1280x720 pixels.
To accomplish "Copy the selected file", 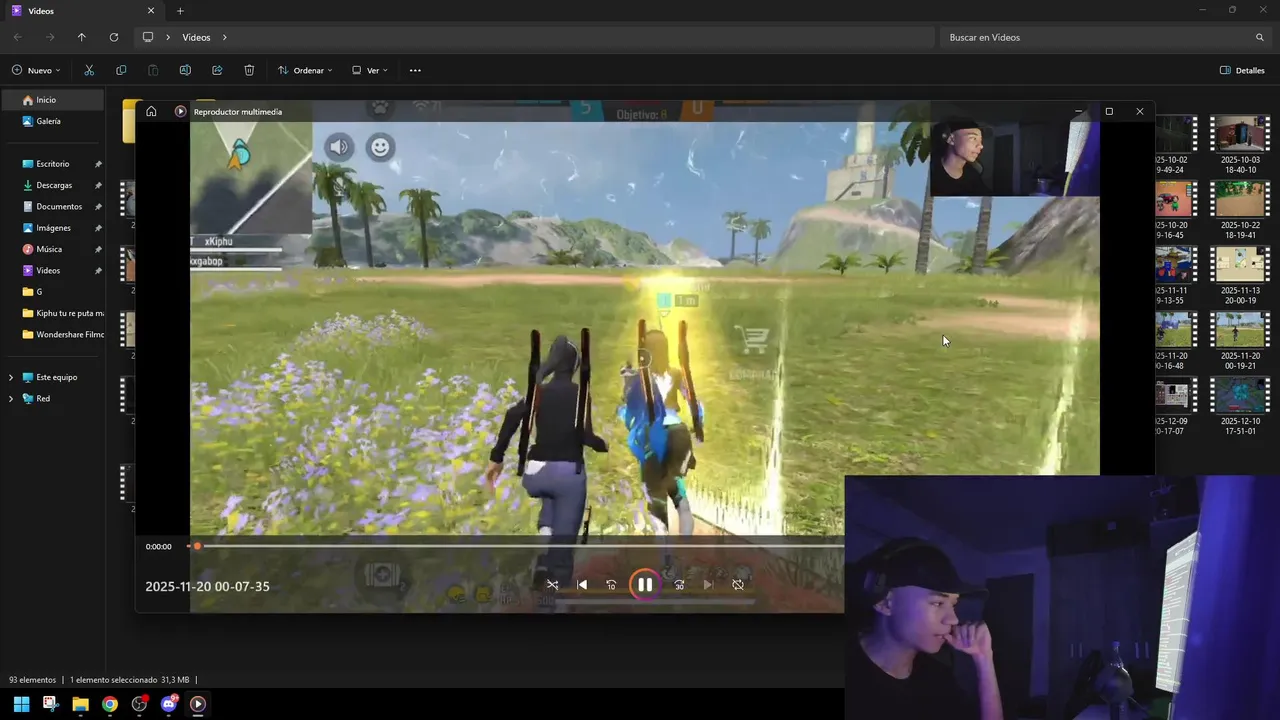I will click(121, 70).
